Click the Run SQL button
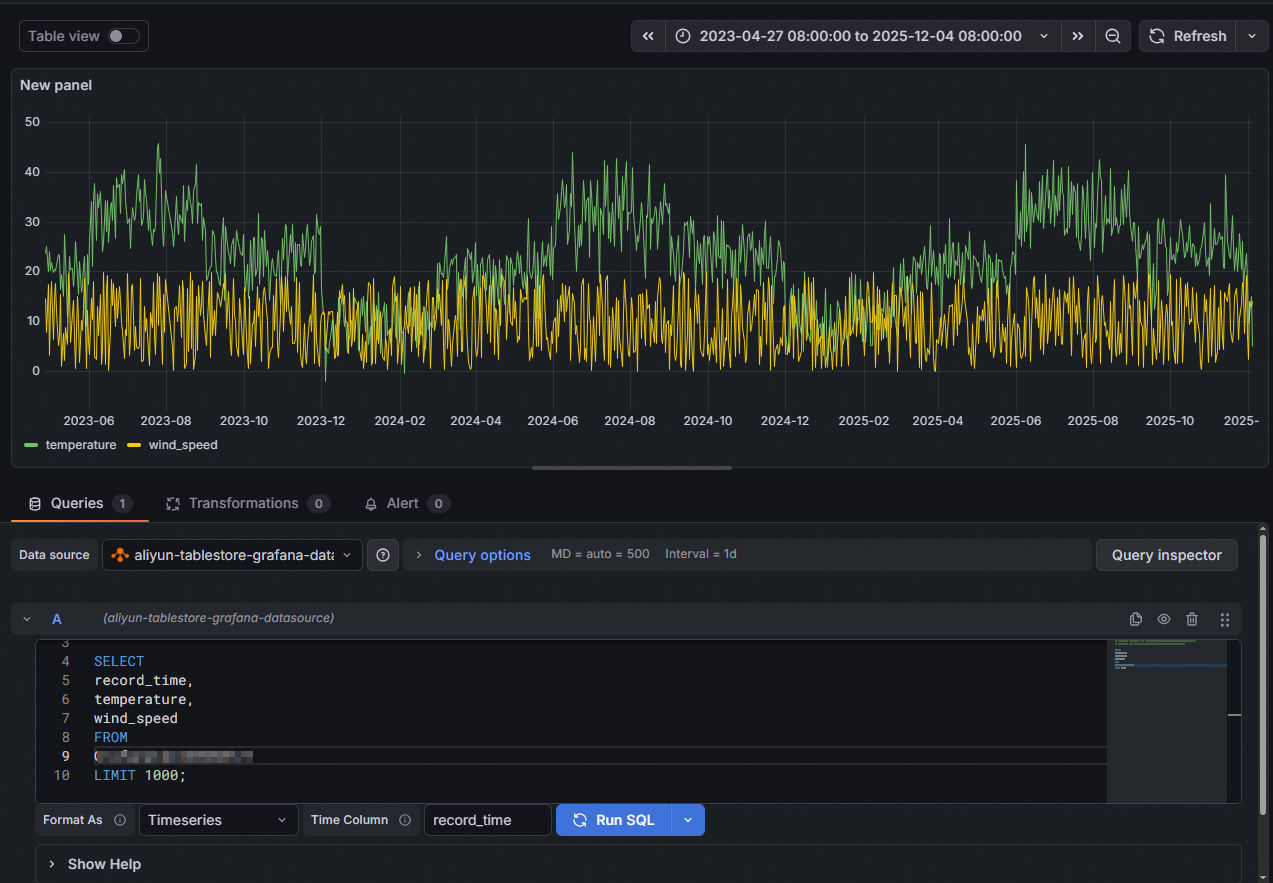The image size is (1273, 883). point(613,820)
